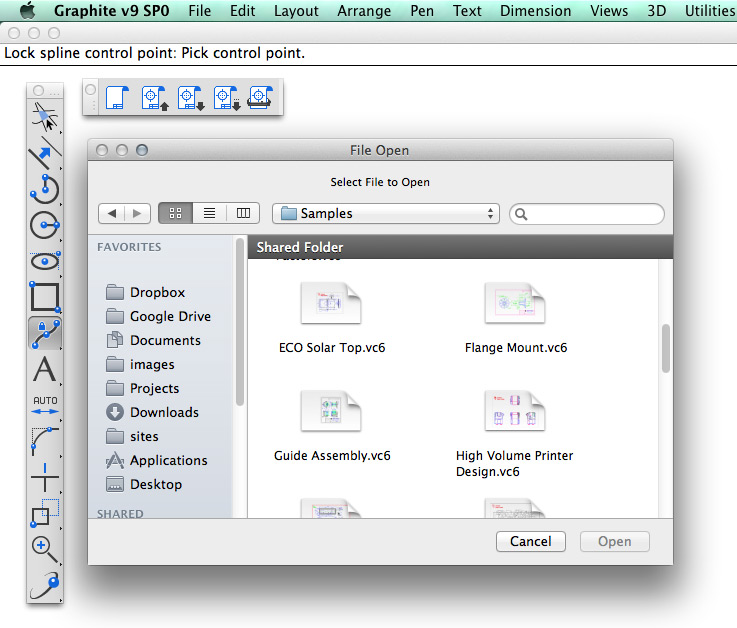Open the Edit menu
737x628 pixels.
point(243,10)
